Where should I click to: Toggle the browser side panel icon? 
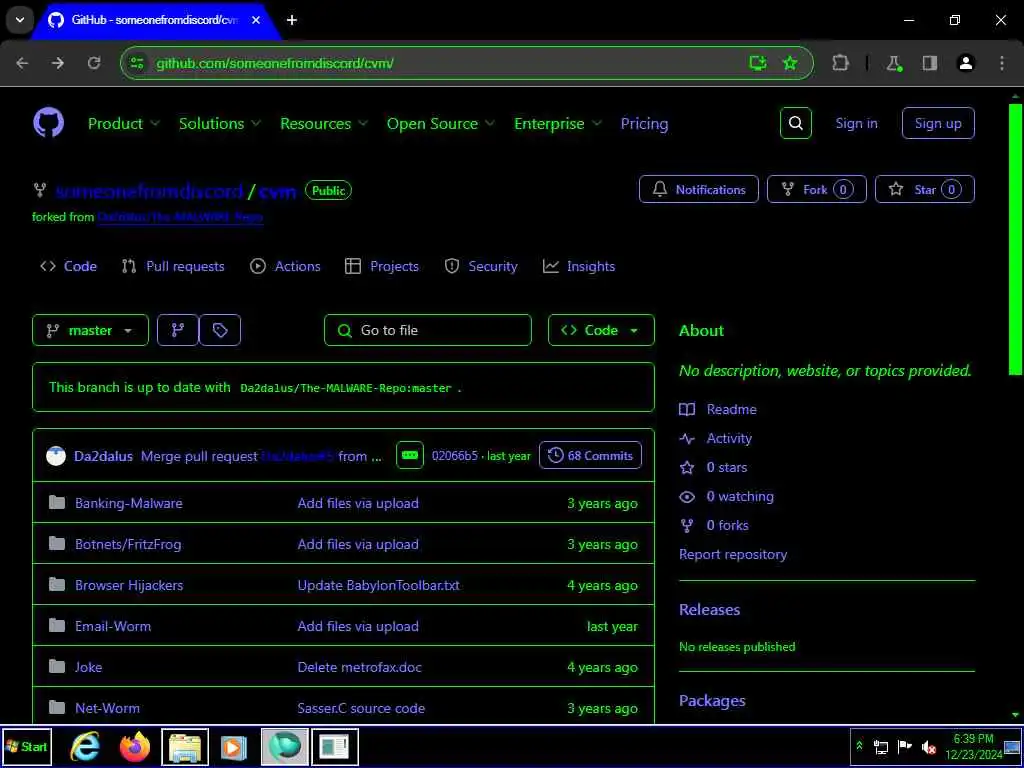(929, 63)
